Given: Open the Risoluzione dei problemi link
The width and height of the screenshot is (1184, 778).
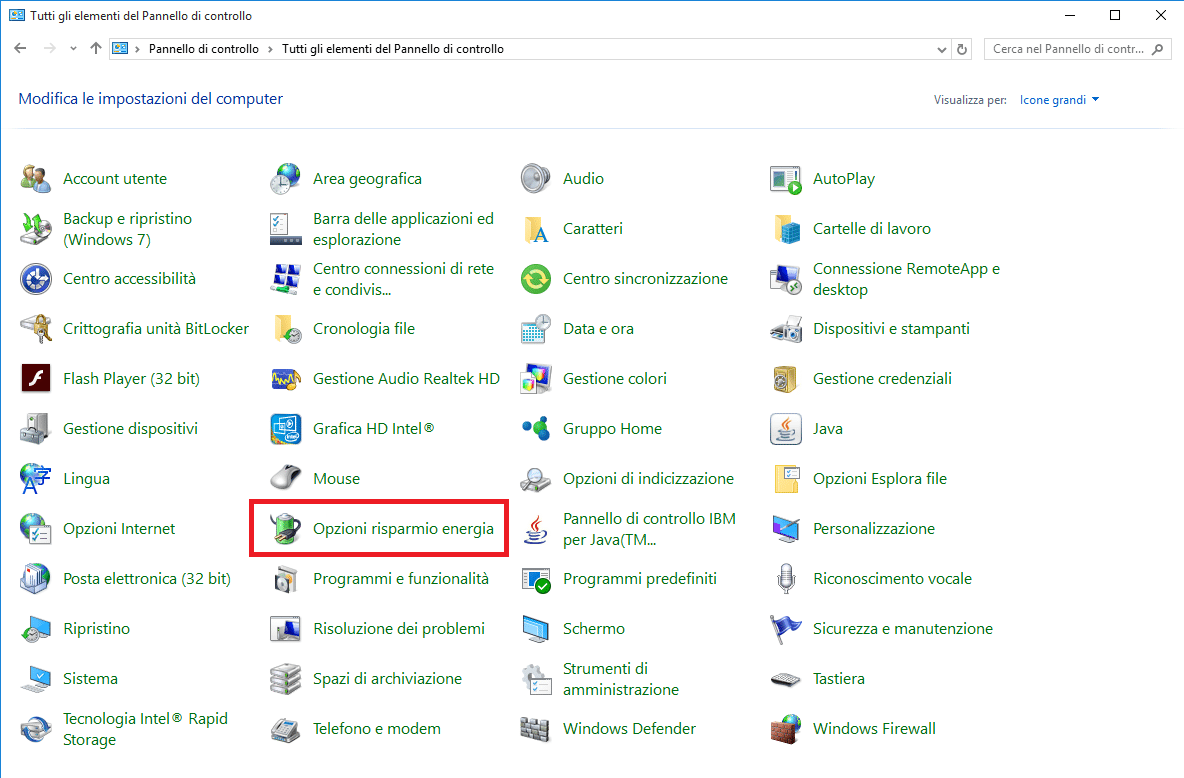Looking at the screenshot, I should (x=399, y=628).
